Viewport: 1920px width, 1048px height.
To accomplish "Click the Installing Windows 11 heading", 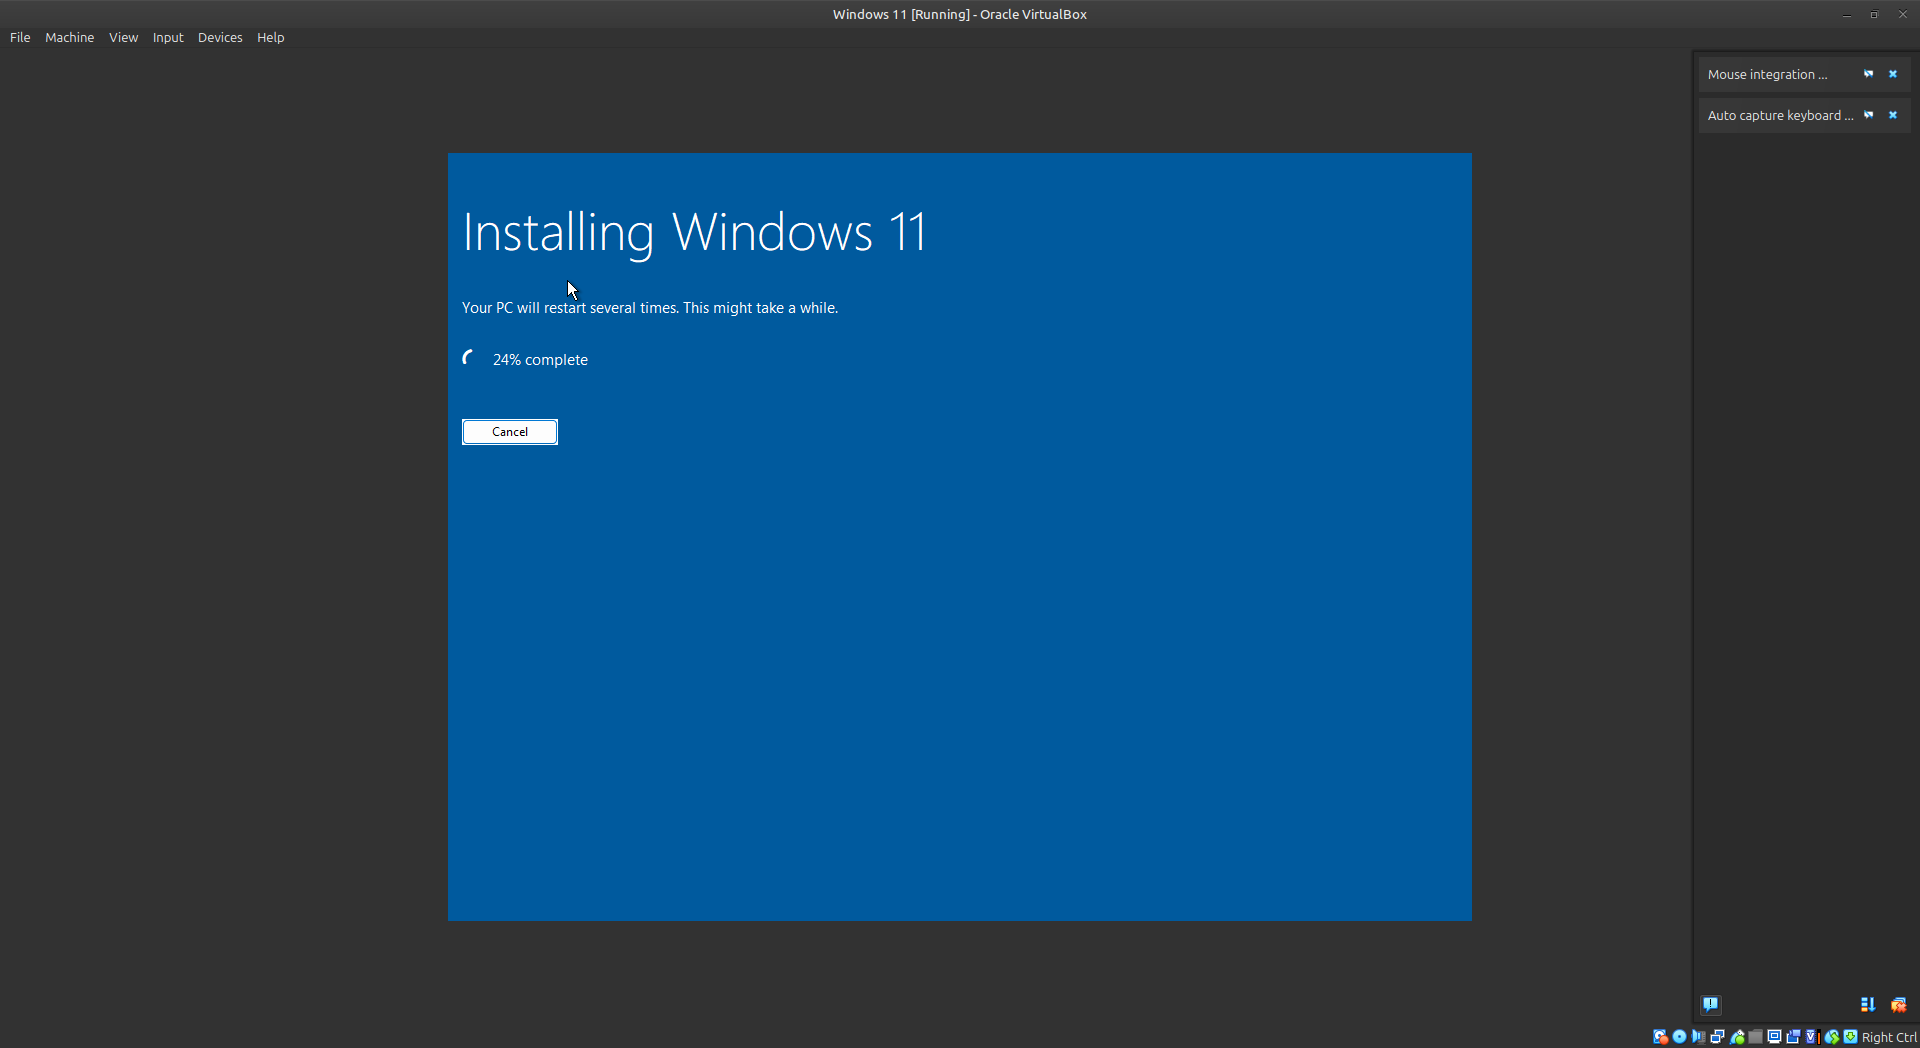I will [694, 233].
